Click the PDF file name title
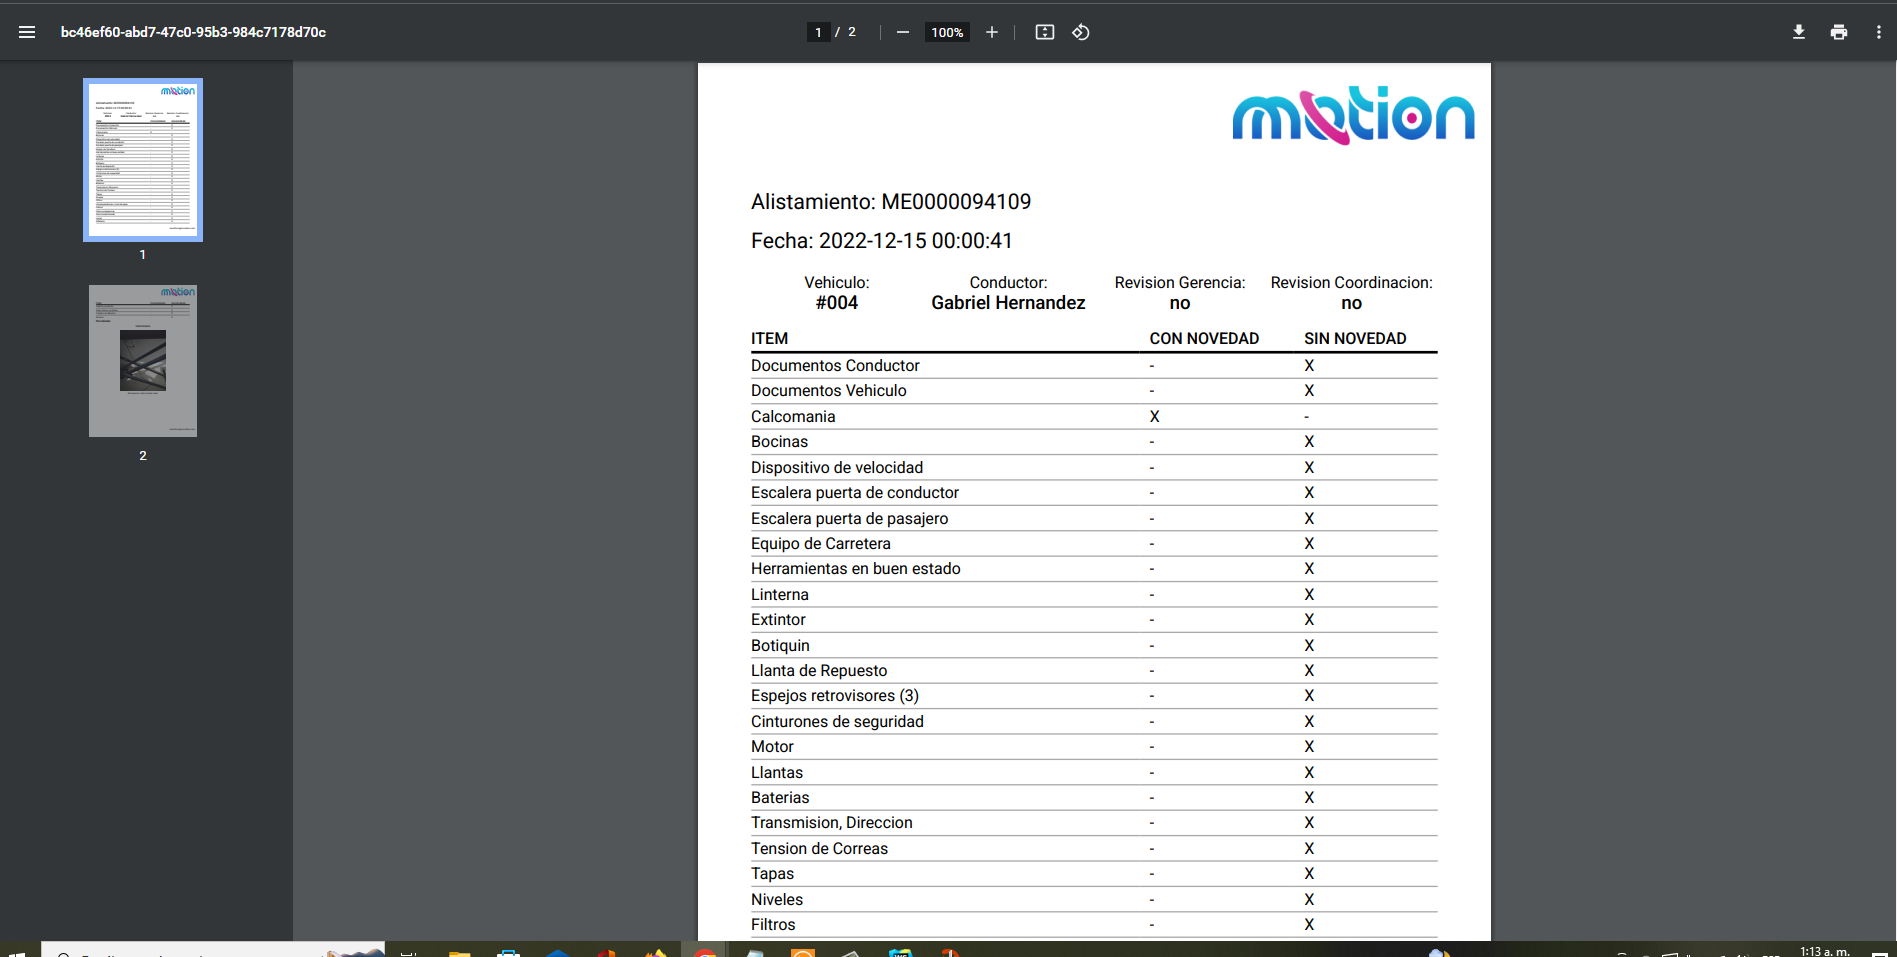The image size is (1897, 957). (x=193, y=32)
